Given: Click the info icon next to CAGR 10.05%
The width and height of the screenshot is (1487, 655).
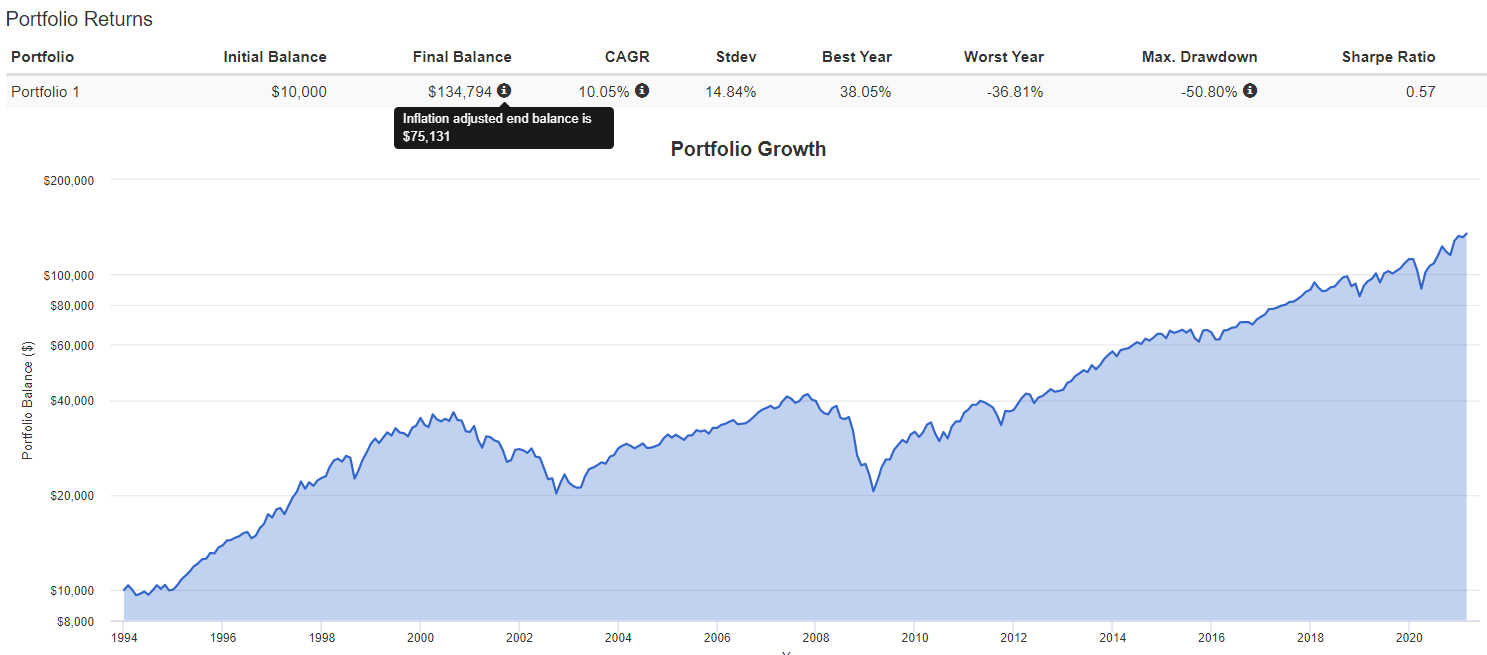Looking at the screenshot, I should pyautogui.click(x=642, y=91).
